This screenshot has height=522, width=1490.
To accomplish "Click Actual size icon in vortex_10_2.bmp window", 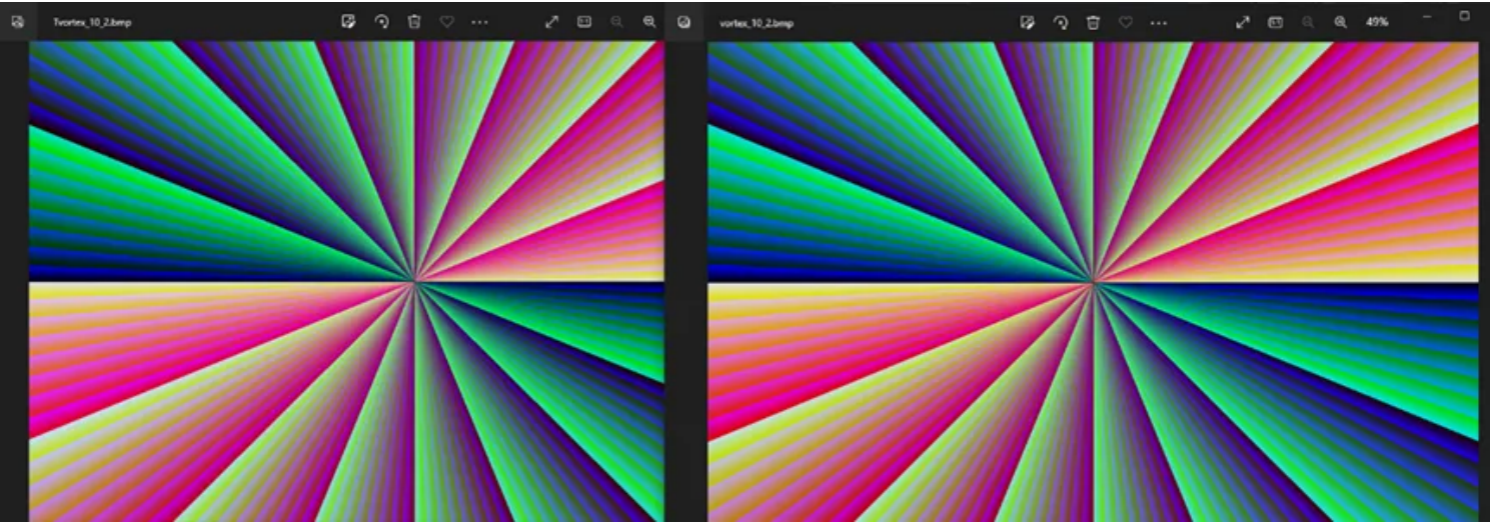I will (x=1275, y=22).
